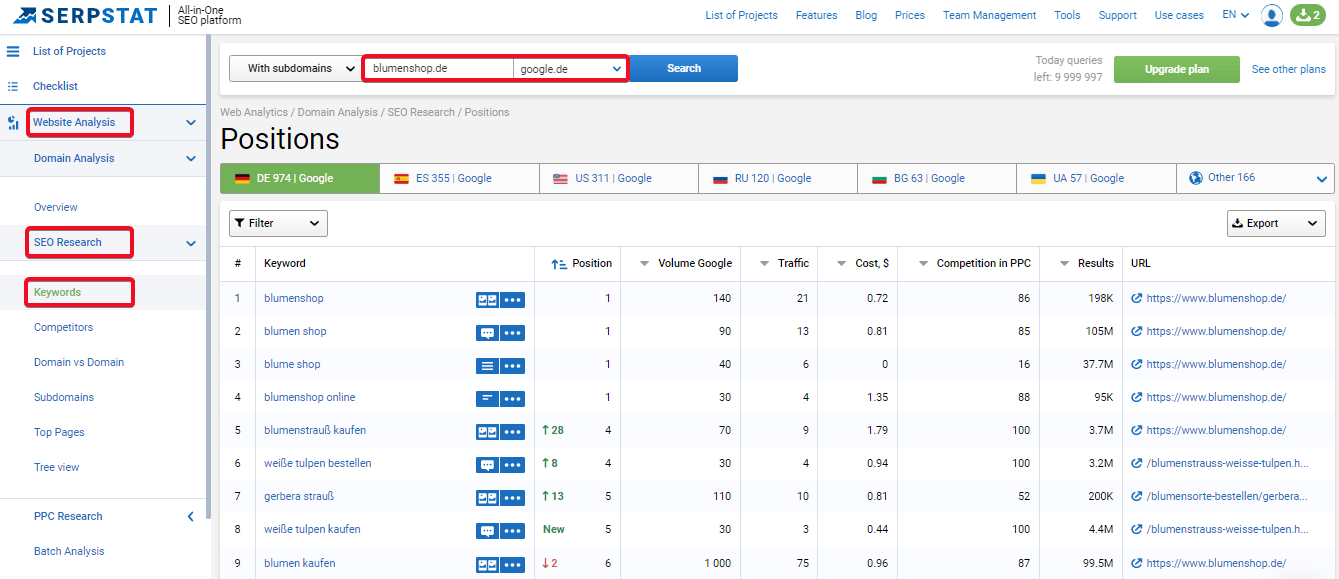Click sort arrow on Competition in PPC column
This screenshot has width=1339, height=579.
[923, 264]
